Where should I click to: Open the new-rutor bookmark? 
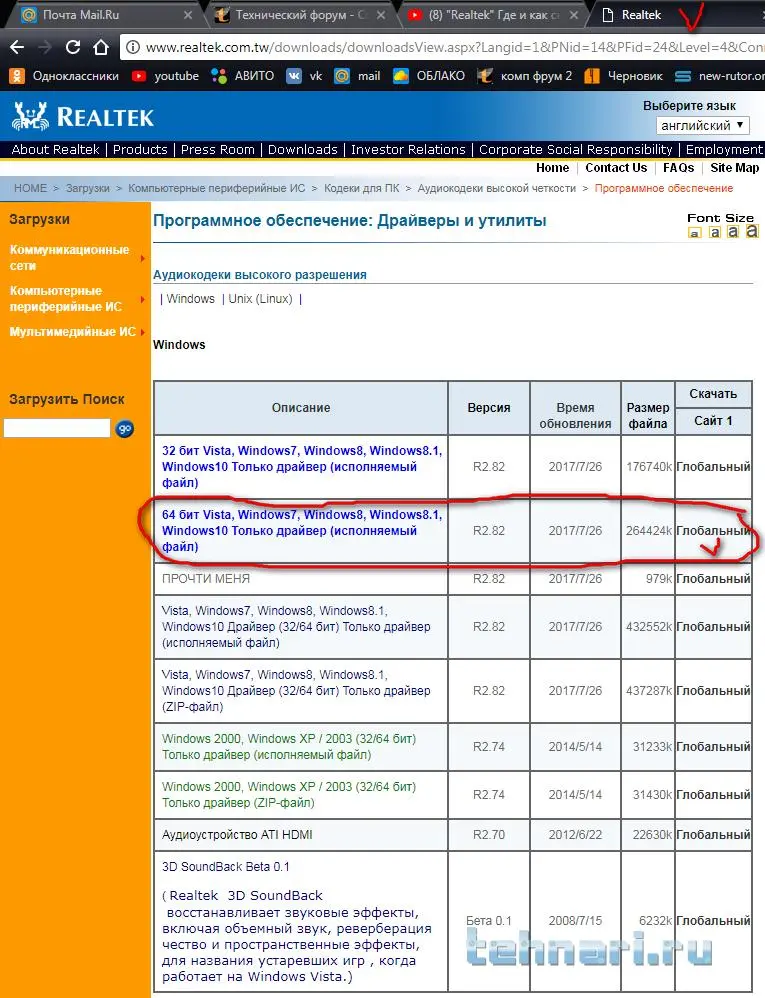click(x=720, y=76)
